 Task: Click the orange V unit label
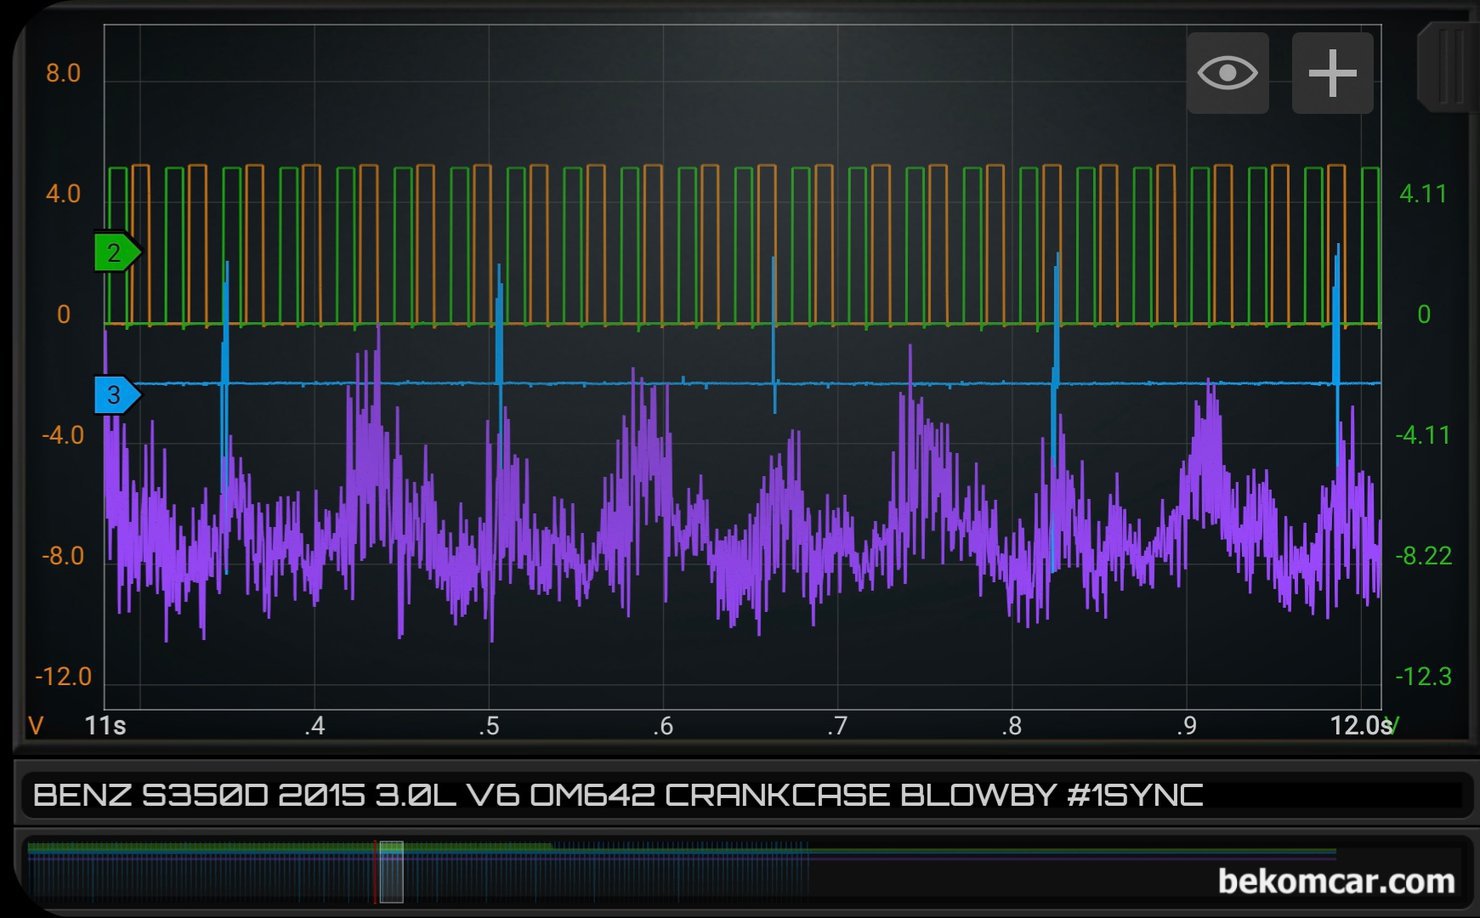36,726
